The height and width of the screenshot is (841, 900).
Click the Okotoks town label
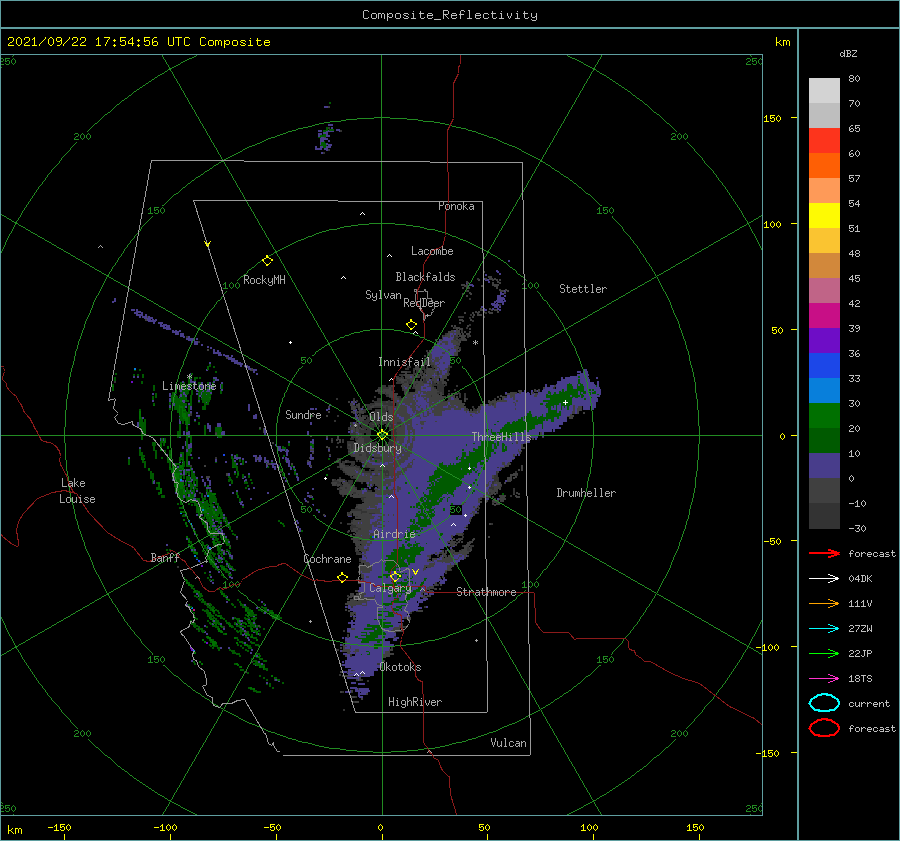tap(400, 667)
